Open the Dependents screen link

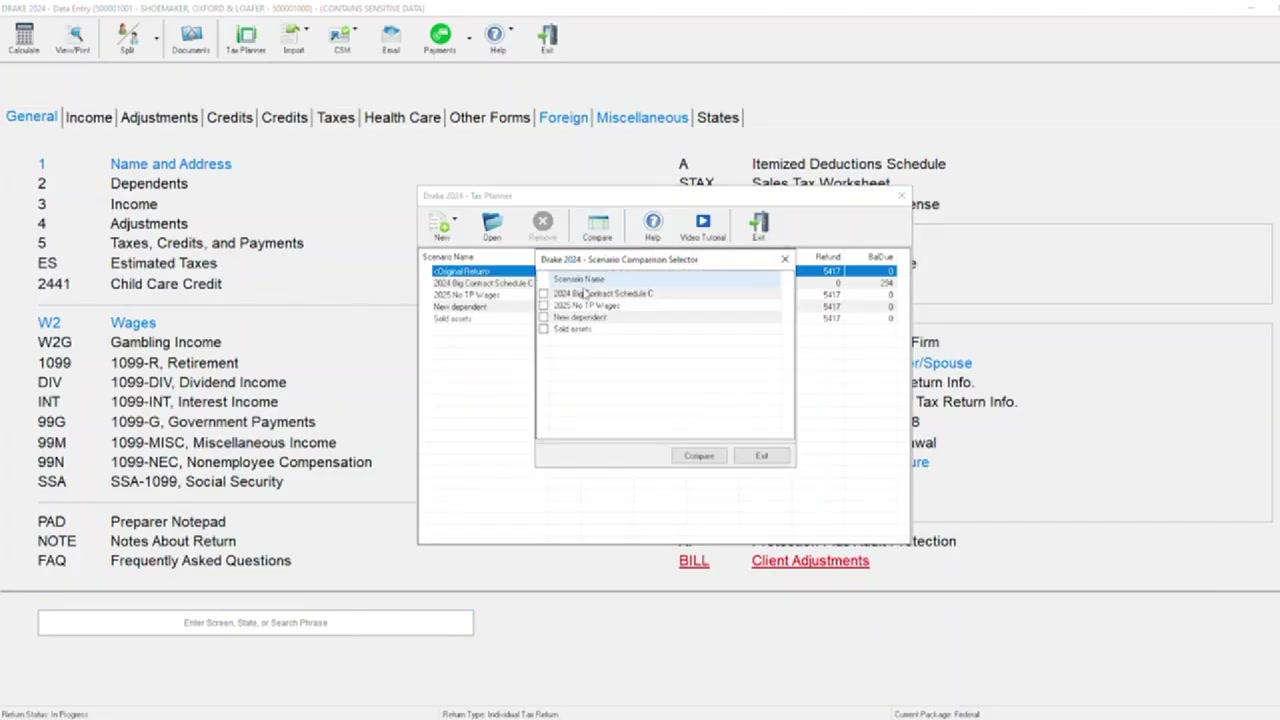[149, 184]
